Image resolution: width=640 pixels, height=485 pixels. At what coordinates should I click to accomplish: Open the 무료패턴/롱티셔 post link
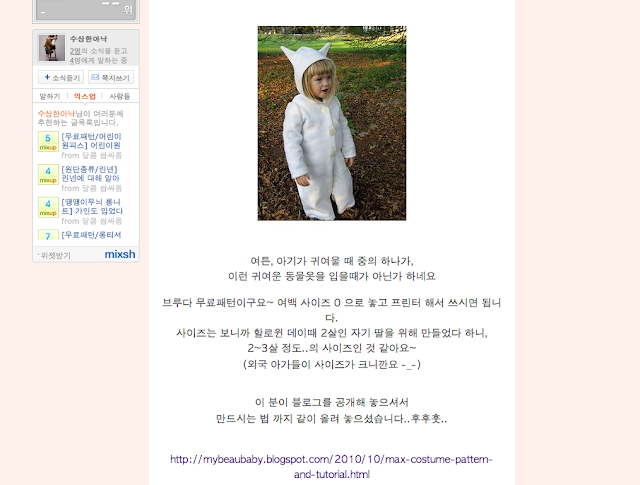pyautogui.click(x=91, y=235)
